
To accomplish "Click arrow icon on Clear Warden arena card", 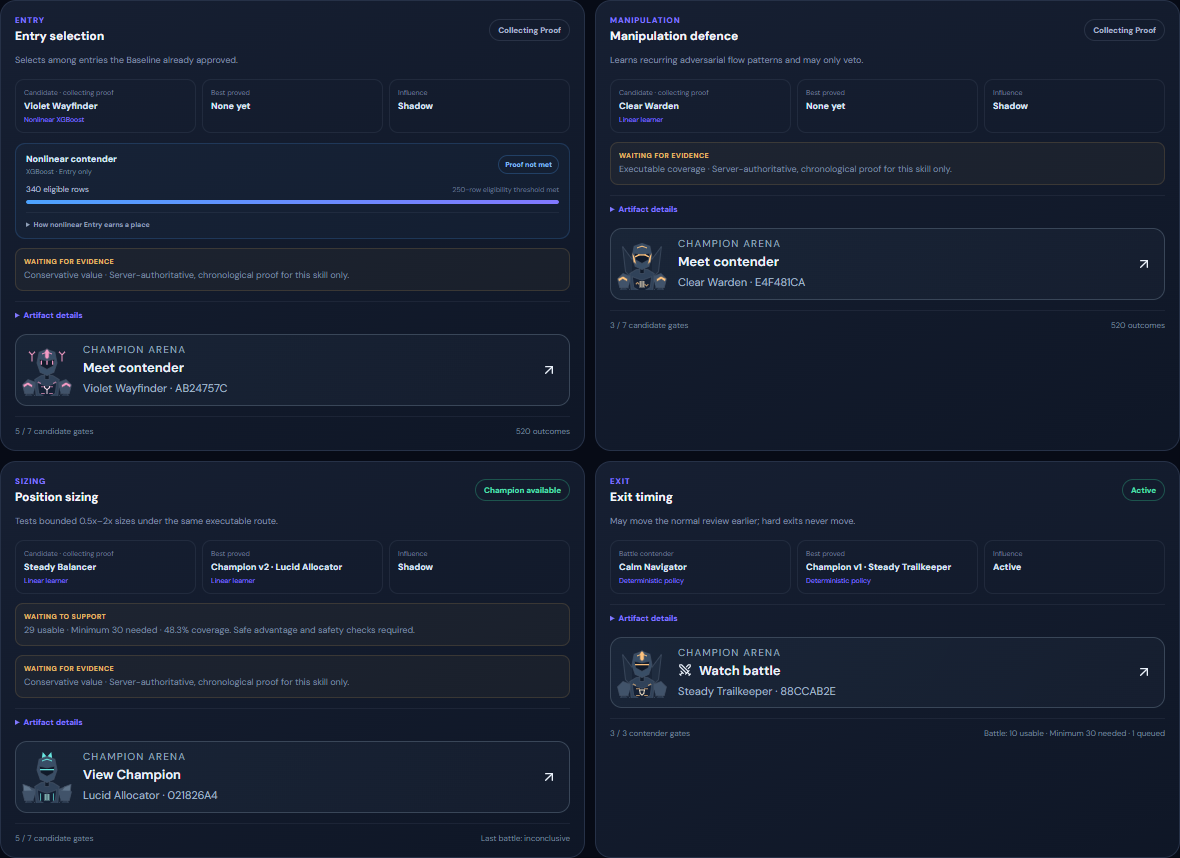I will [x=1144, y=264].
